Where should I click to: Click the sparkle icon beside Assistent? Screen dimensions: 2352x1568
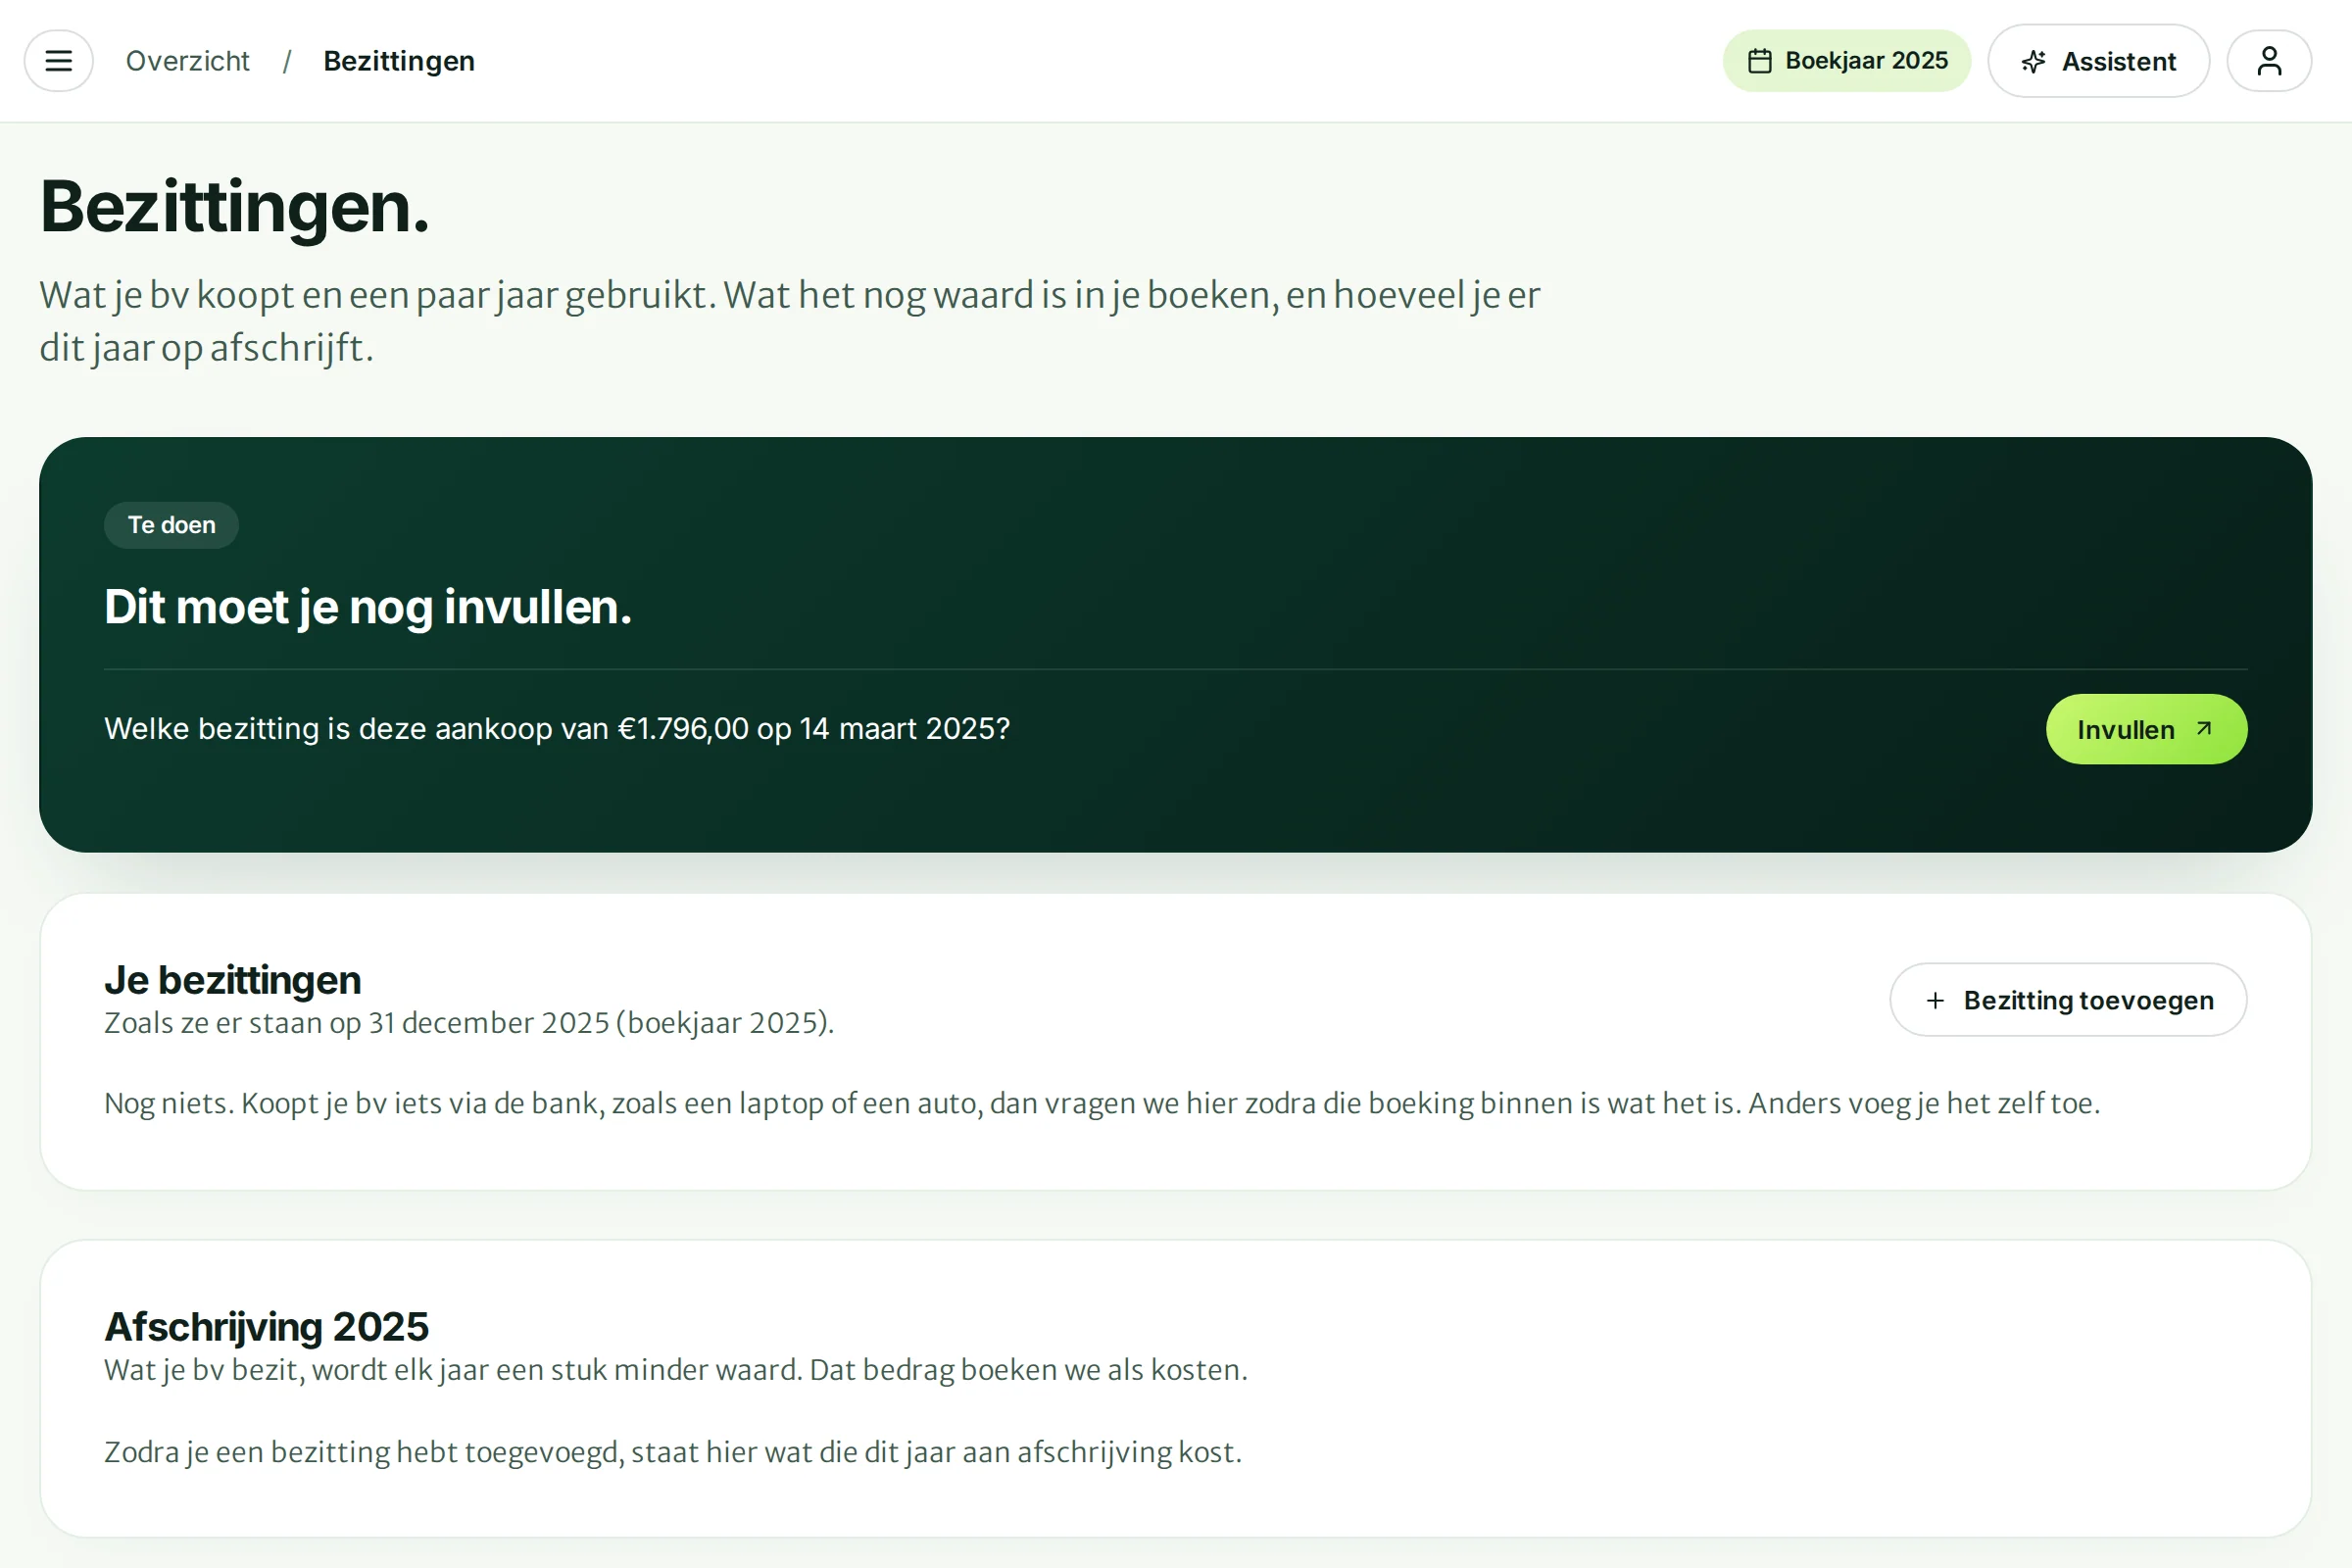click(2033, 62)
